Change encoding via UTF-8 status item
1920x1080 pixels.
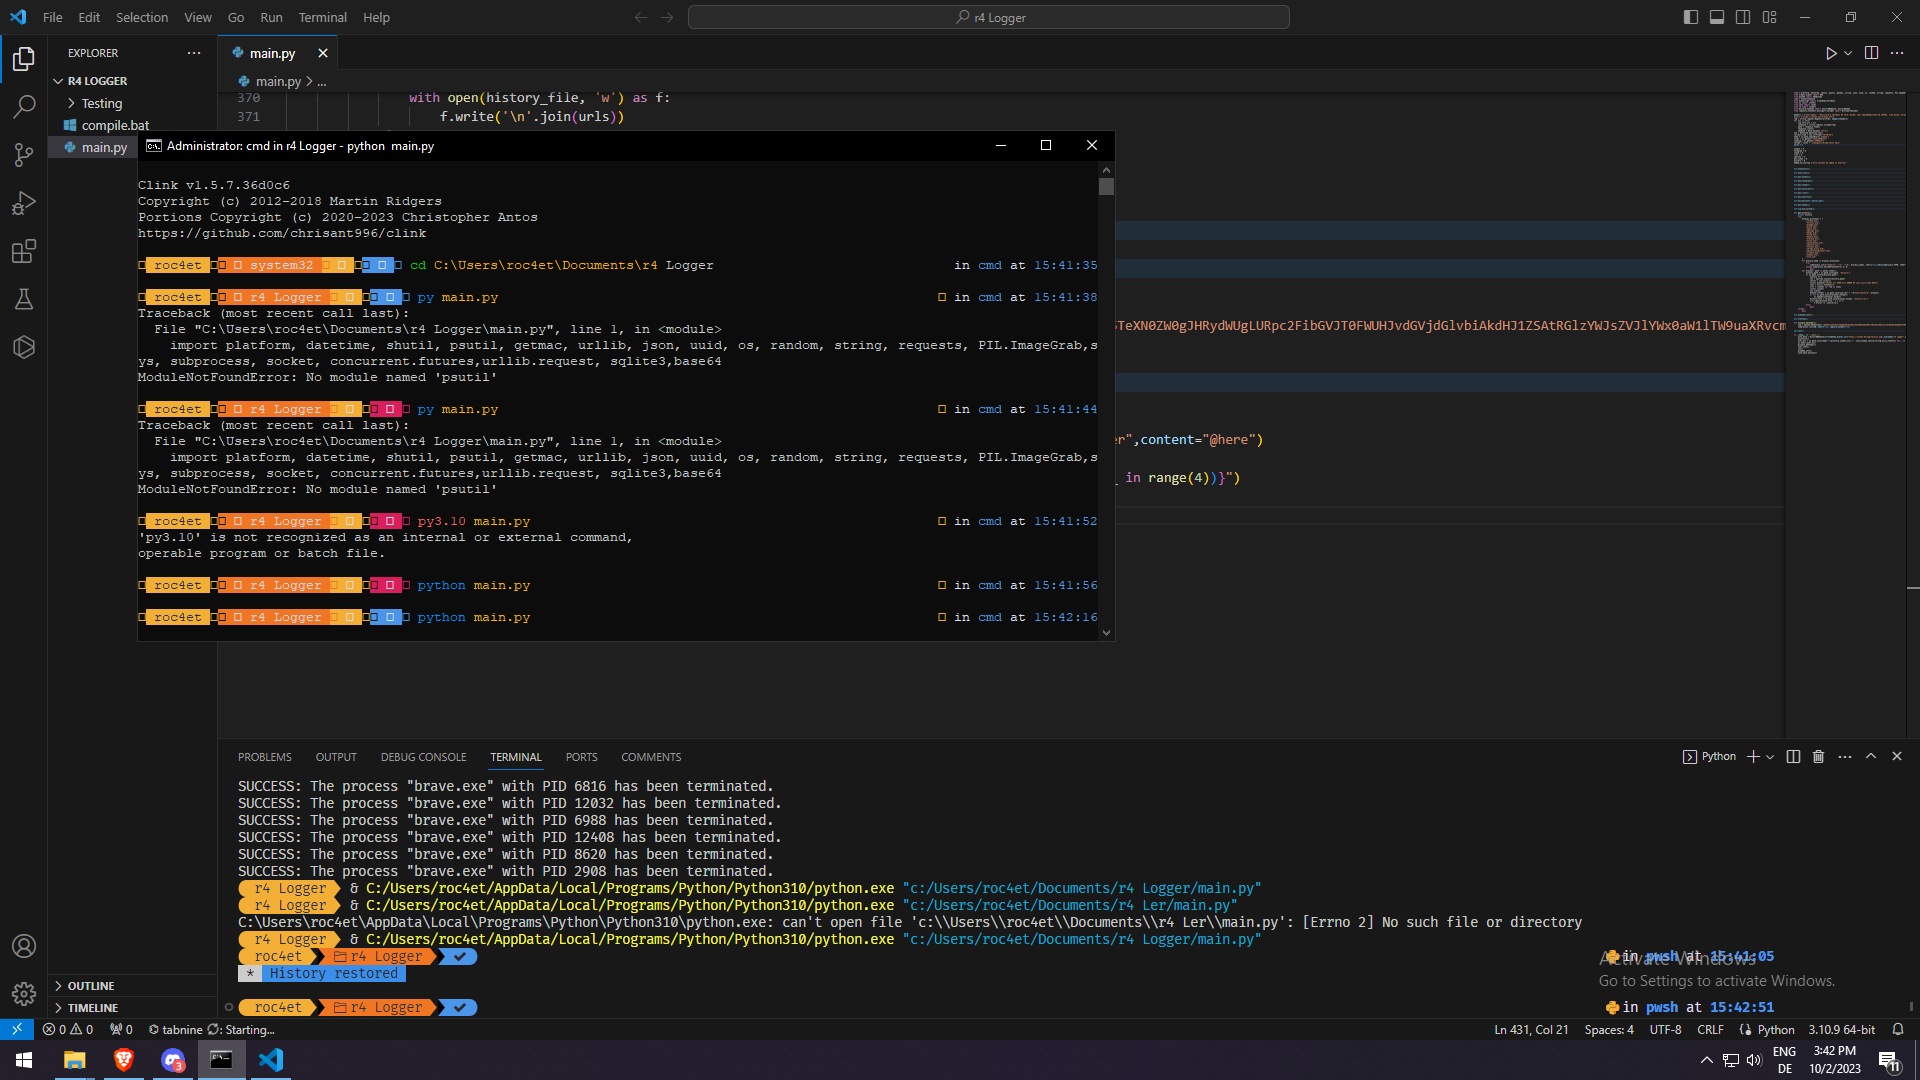(1665, 1029)
